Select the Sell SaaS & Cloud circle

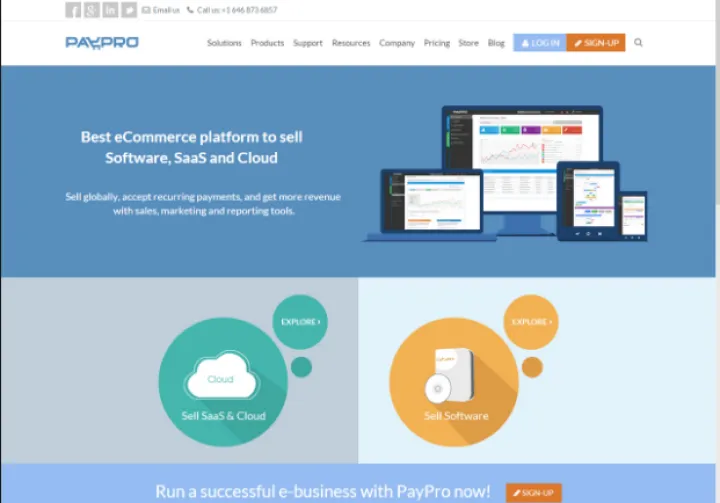pyautogui.click(x=223, y=382)
